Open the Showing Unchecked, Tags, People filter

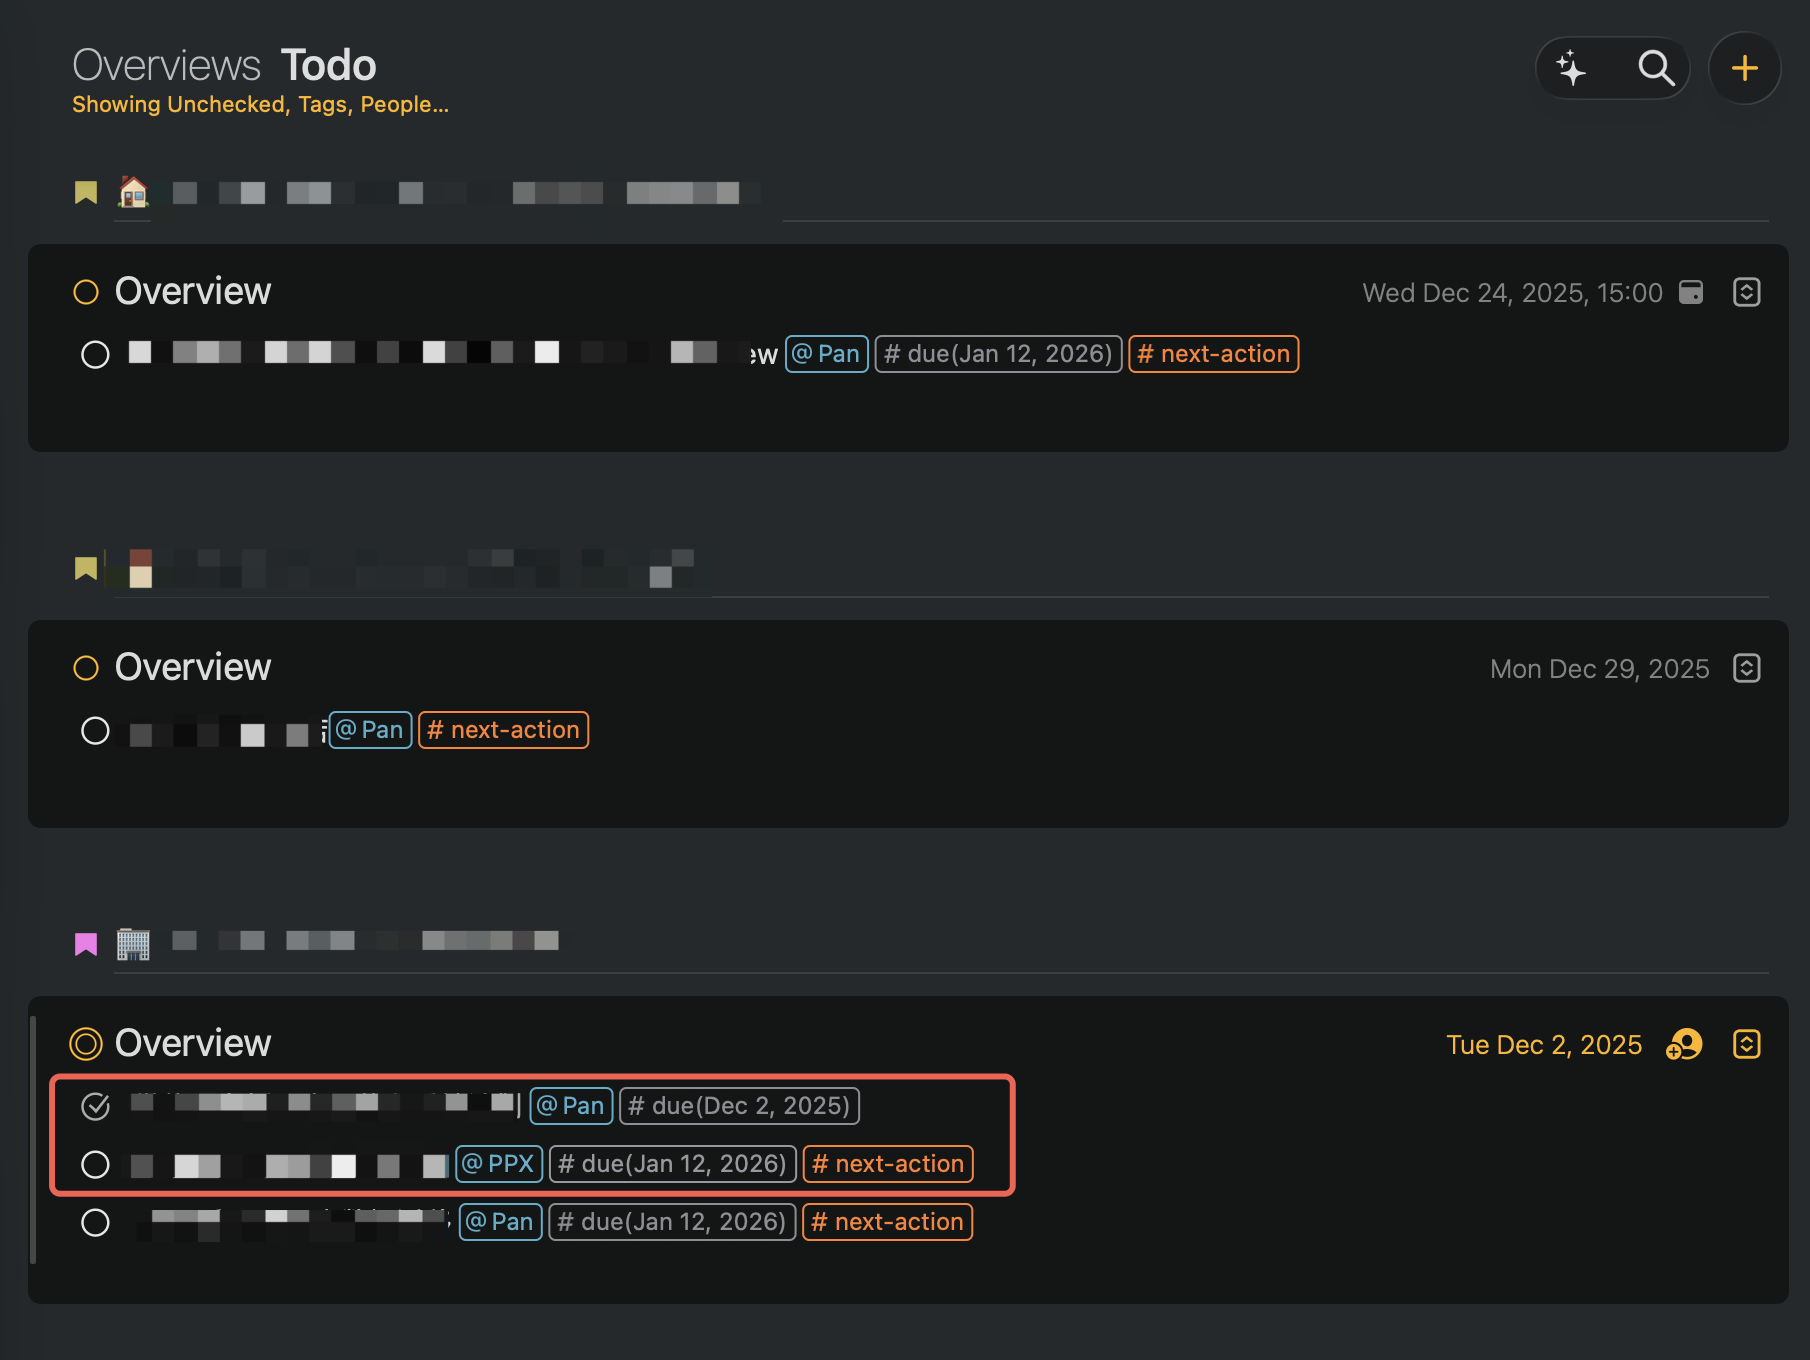260,105
